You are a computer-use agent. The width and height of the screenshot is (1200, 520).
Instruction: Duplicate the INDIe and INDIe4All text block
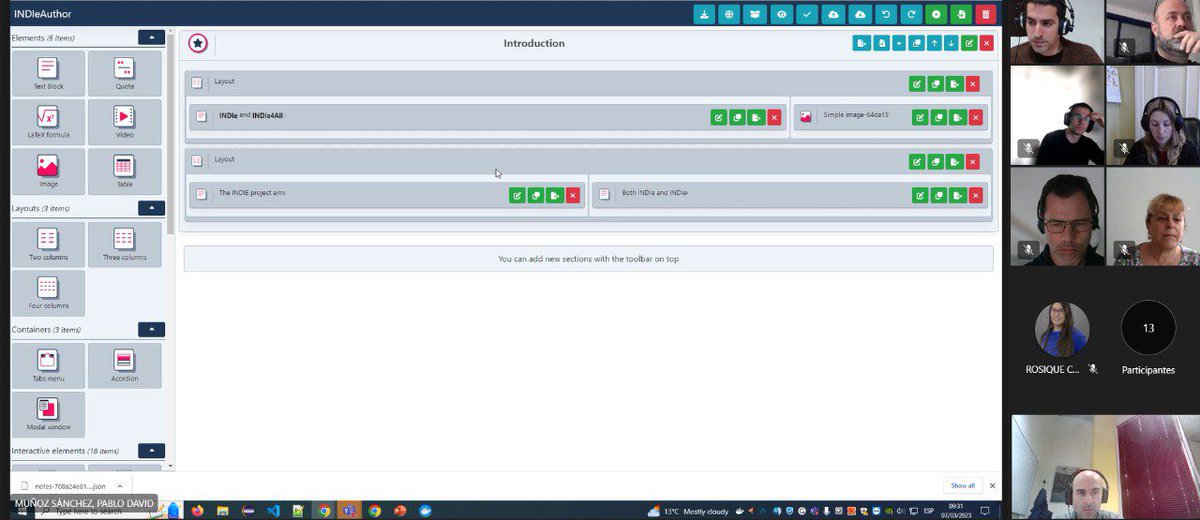(x=737, y=117)
